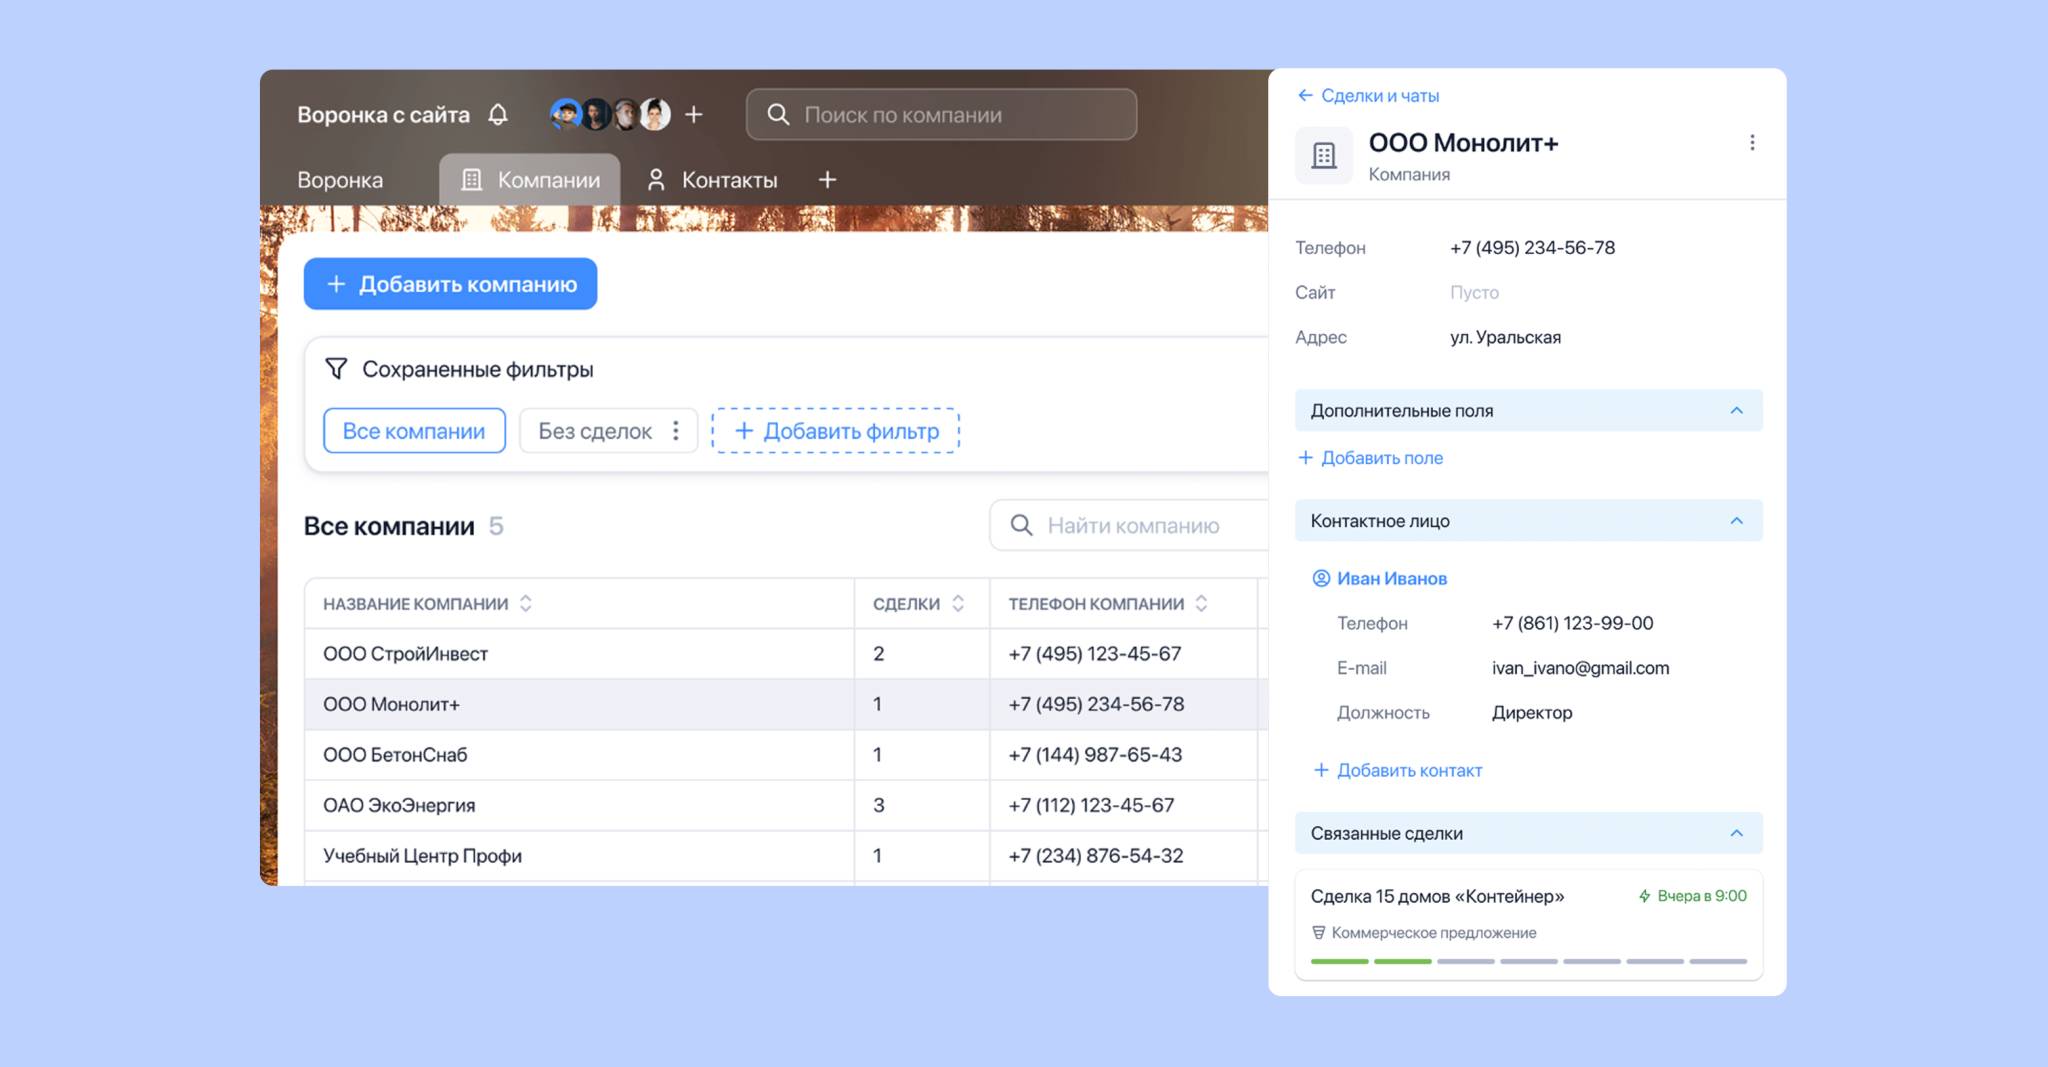Open Иван Иванов contact link
The width and height of the screenshot is (2048, 1067).
click(x=1391, y=579)
